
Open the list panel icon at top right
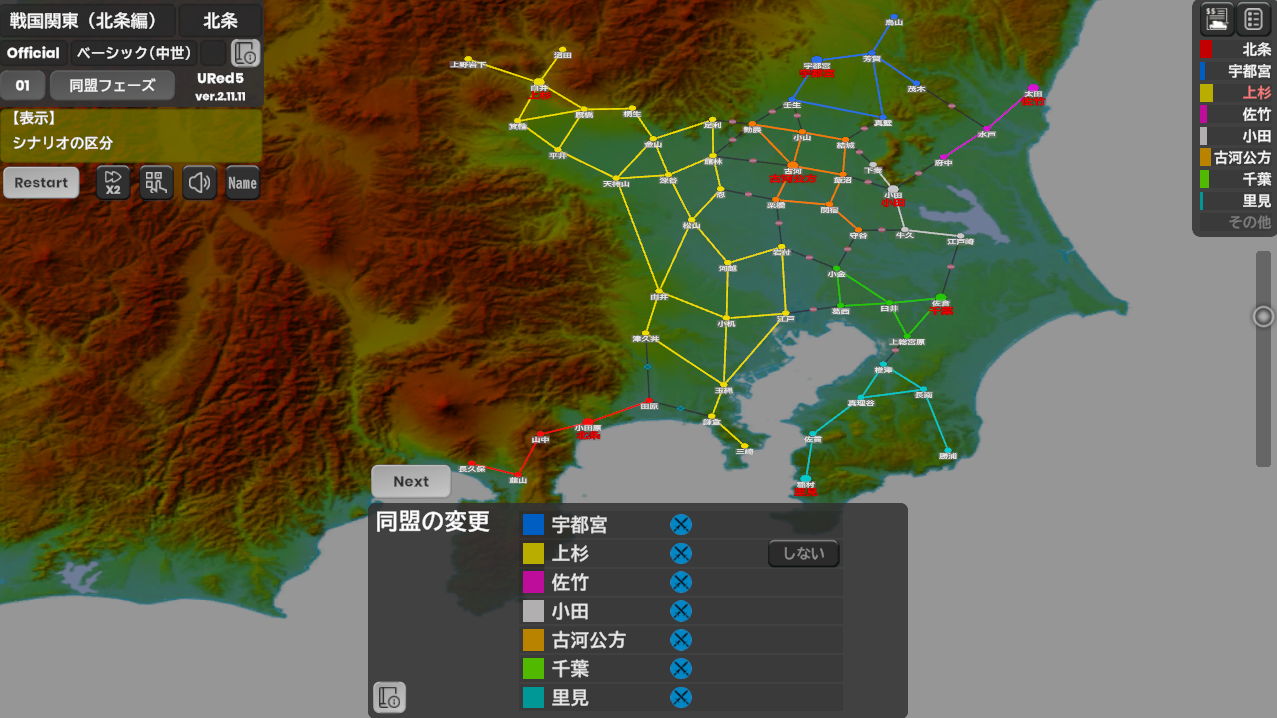tap(1254, 18)
